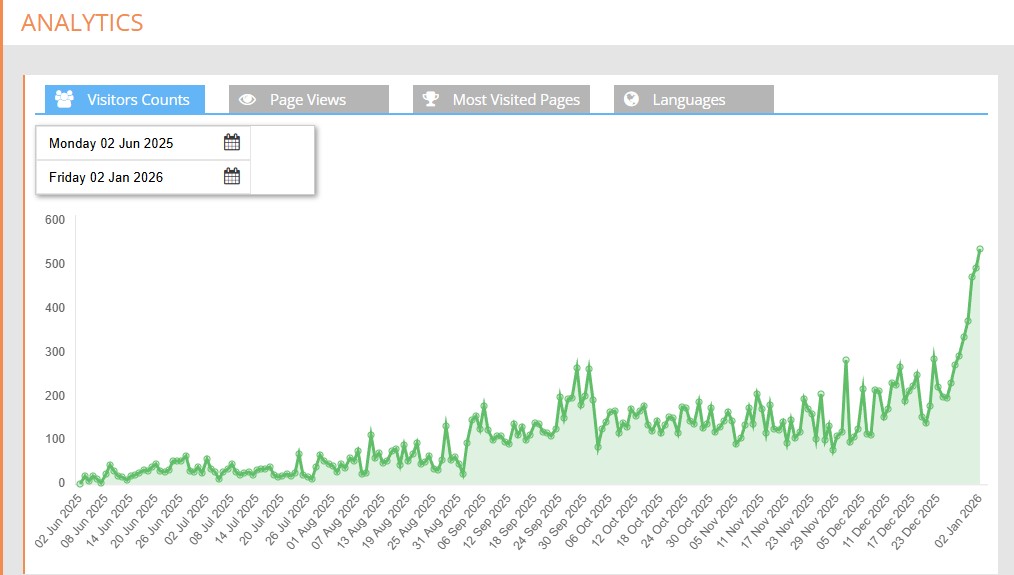Screen dimensions: 1014x575
Task: Click the eye icon on Page Views tab
Action: [248, 99]
